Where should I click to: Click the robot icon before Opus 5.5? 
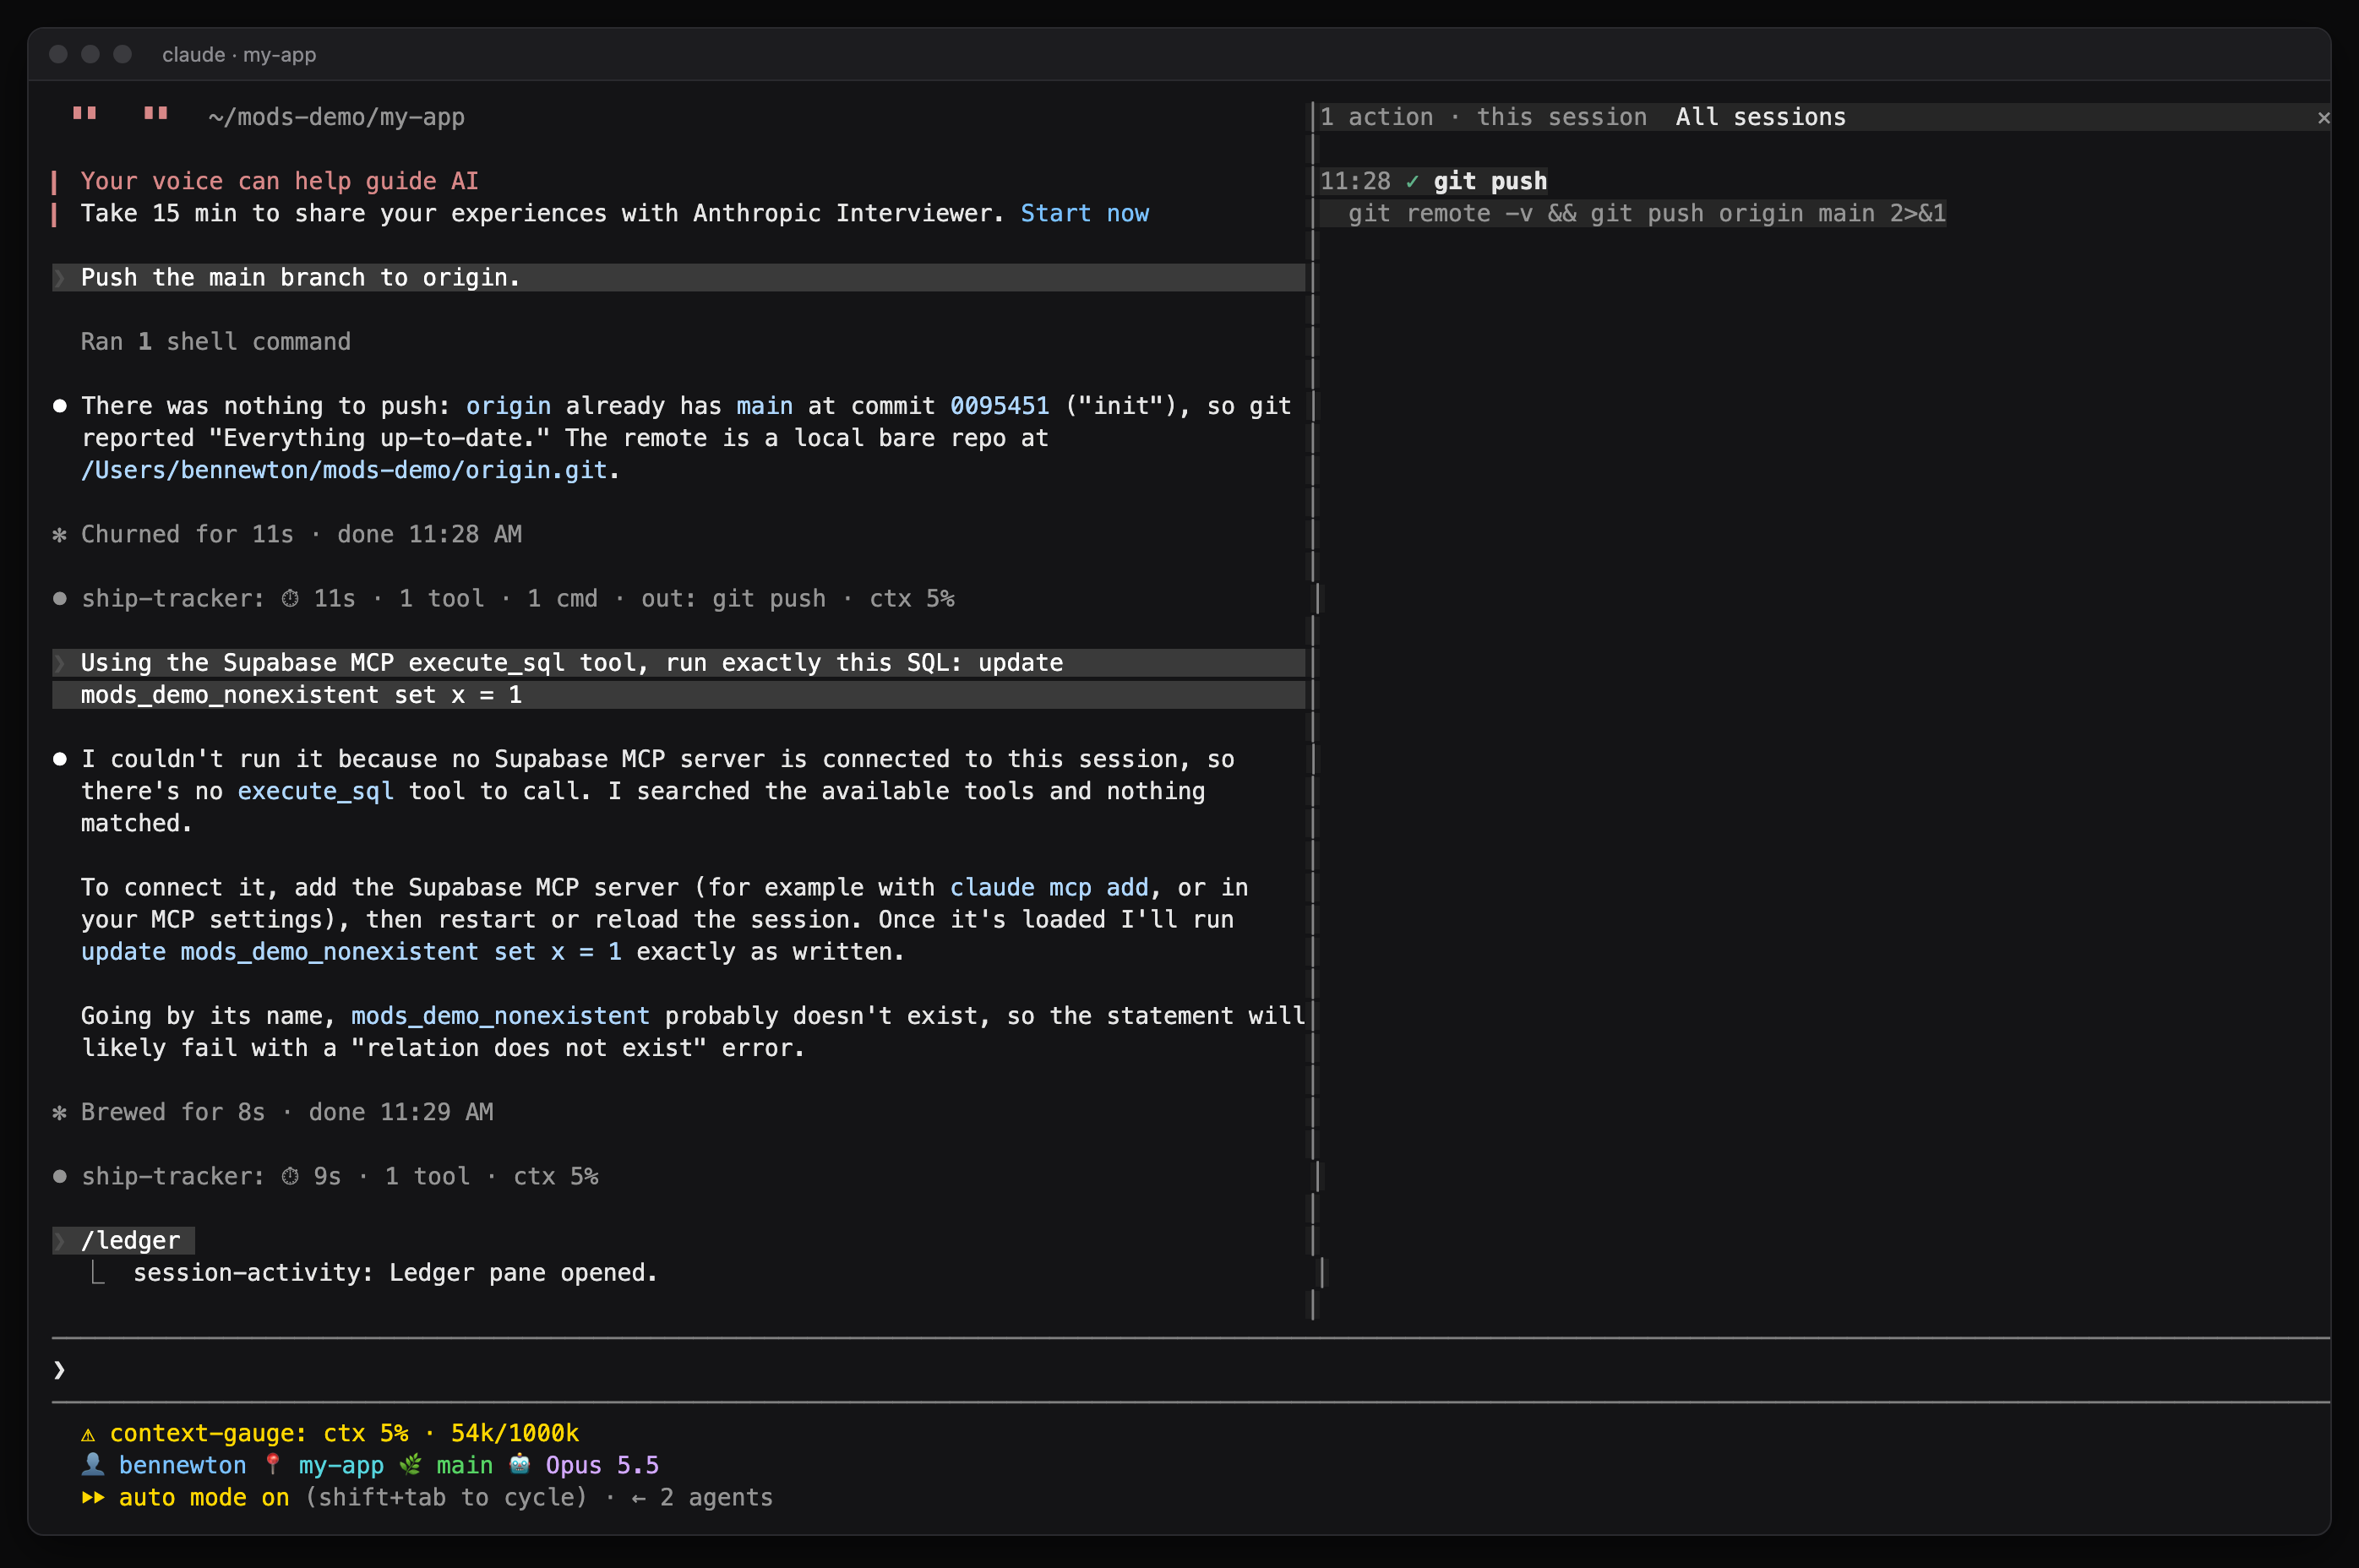[519, 1464]
